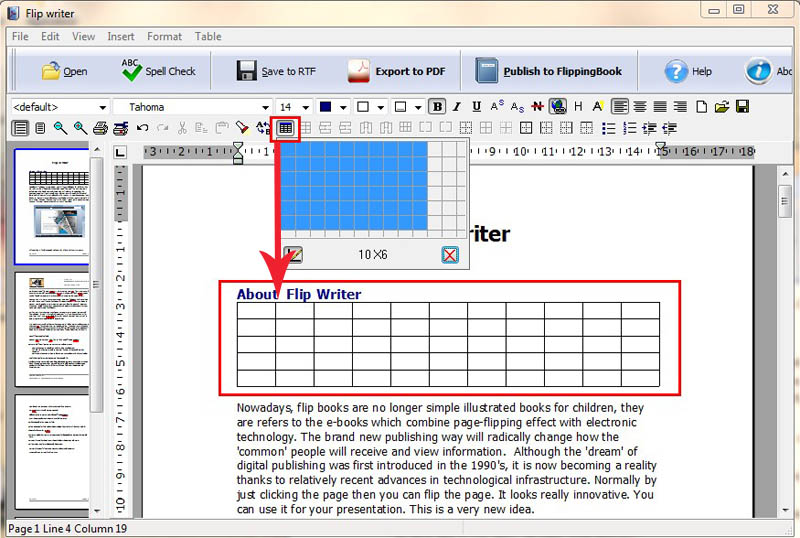This screenshot has height=538, width=800.
Task: Run Spell Check
Action: (159, 71)
